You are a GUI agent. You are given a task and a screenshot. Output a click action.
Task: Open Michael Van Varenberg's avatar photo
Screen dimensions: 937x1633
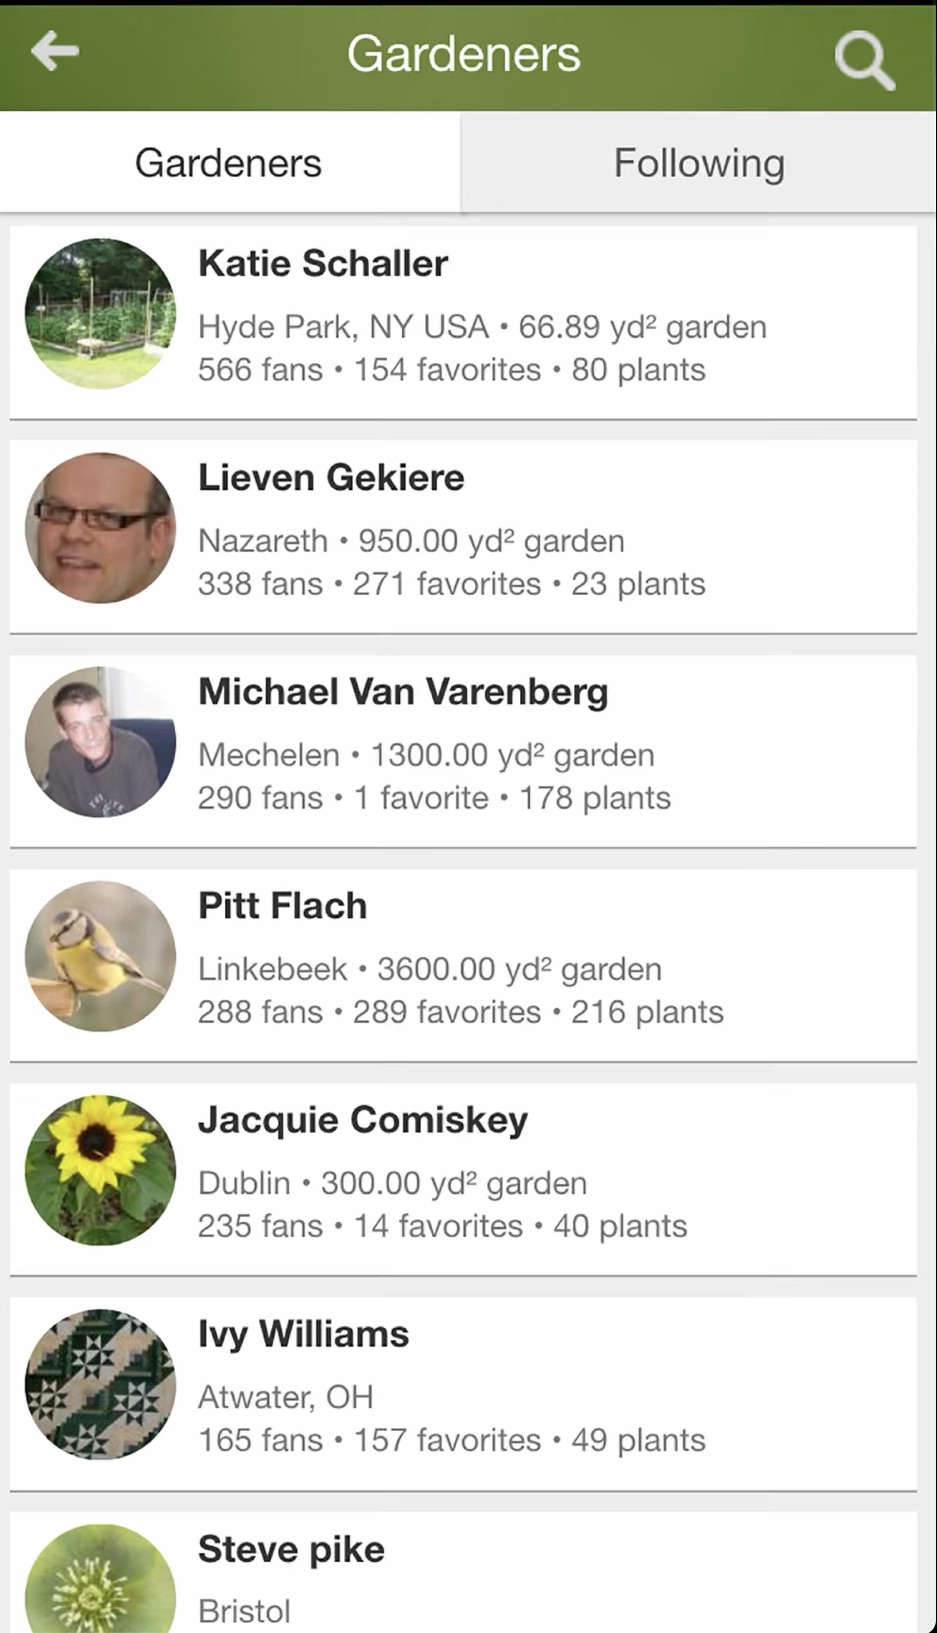click(100, 742)
